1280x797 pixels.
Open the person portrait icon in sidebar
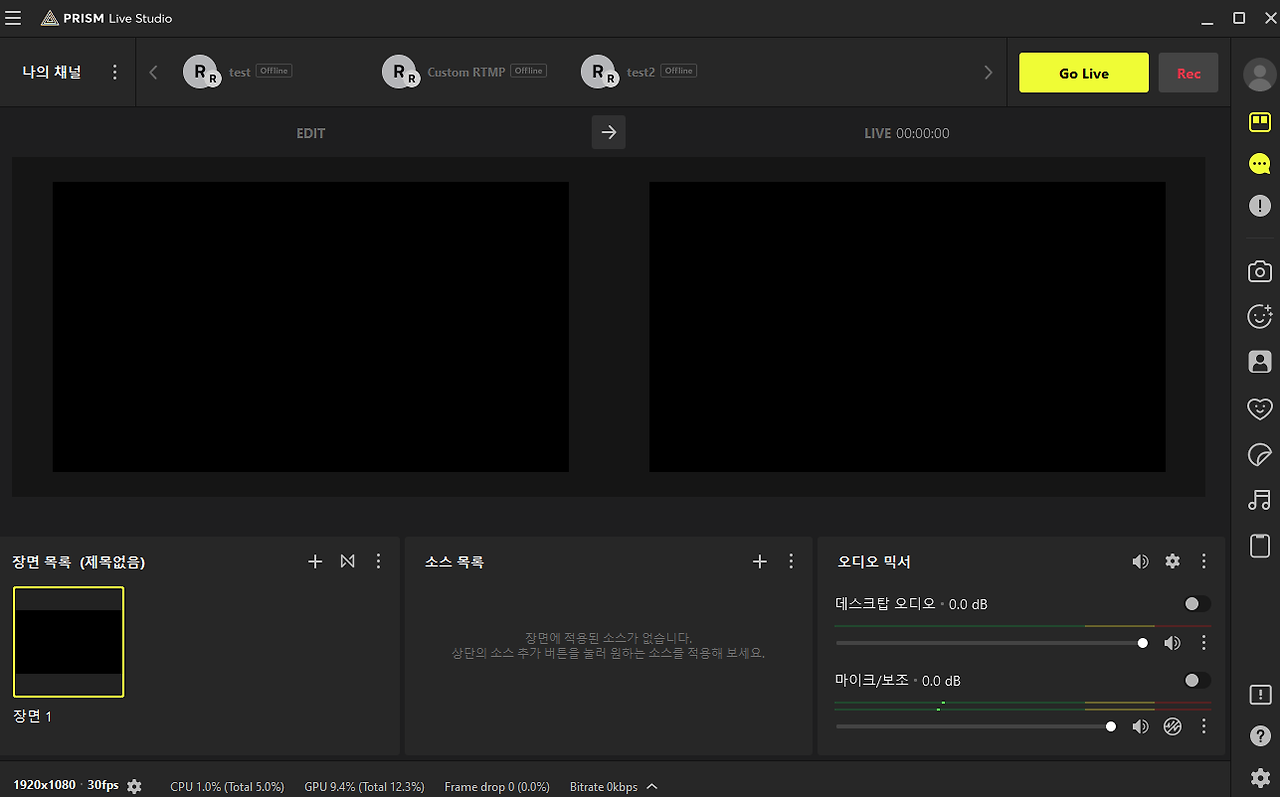(1260, 362)
